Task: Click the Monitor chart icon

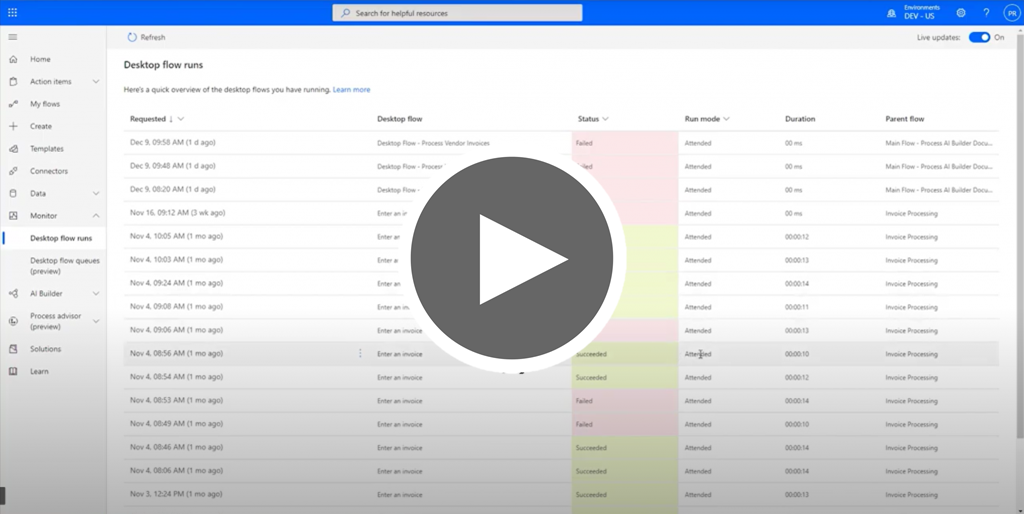Action: point(13,215)
